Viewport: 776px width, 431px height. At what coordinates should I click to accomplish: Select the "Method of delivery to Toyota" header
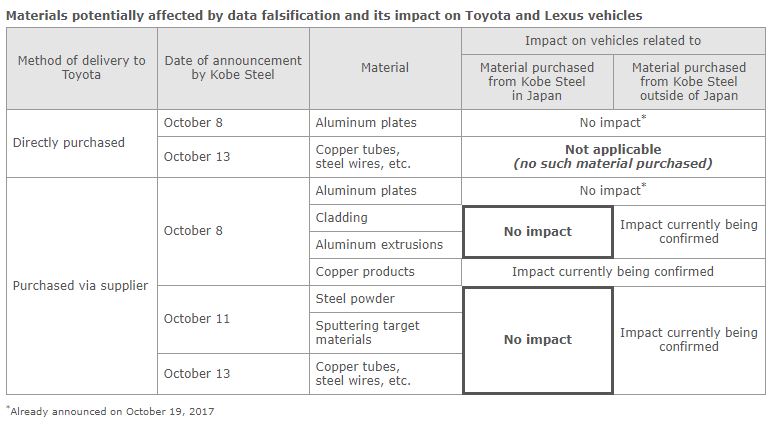[82, 68]
